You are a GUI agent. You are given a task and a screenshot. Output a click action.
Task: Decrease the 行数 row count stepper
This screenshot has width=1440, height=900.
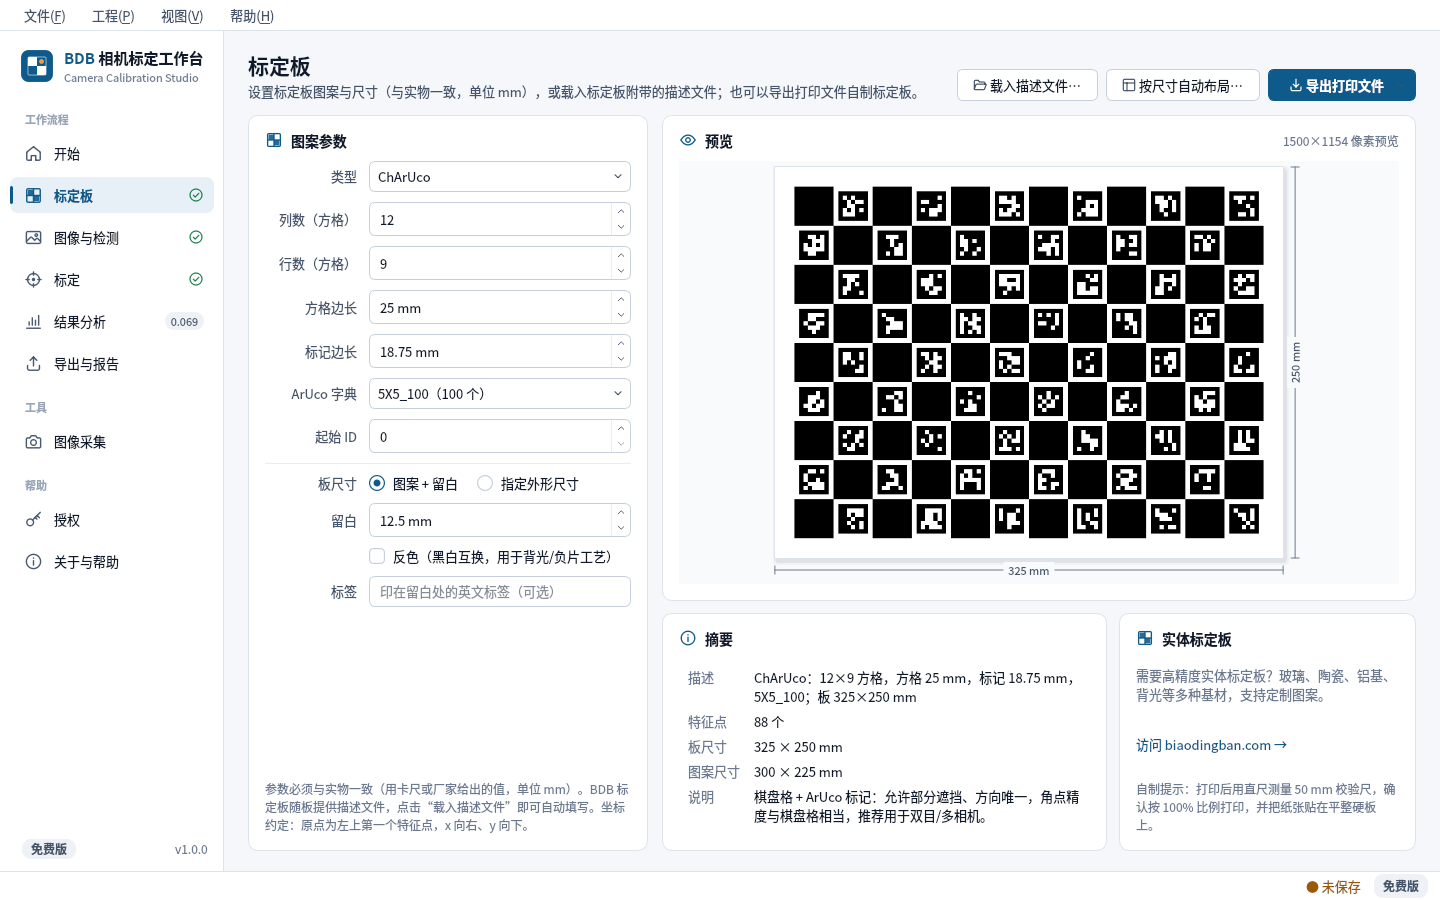point(621,272)
